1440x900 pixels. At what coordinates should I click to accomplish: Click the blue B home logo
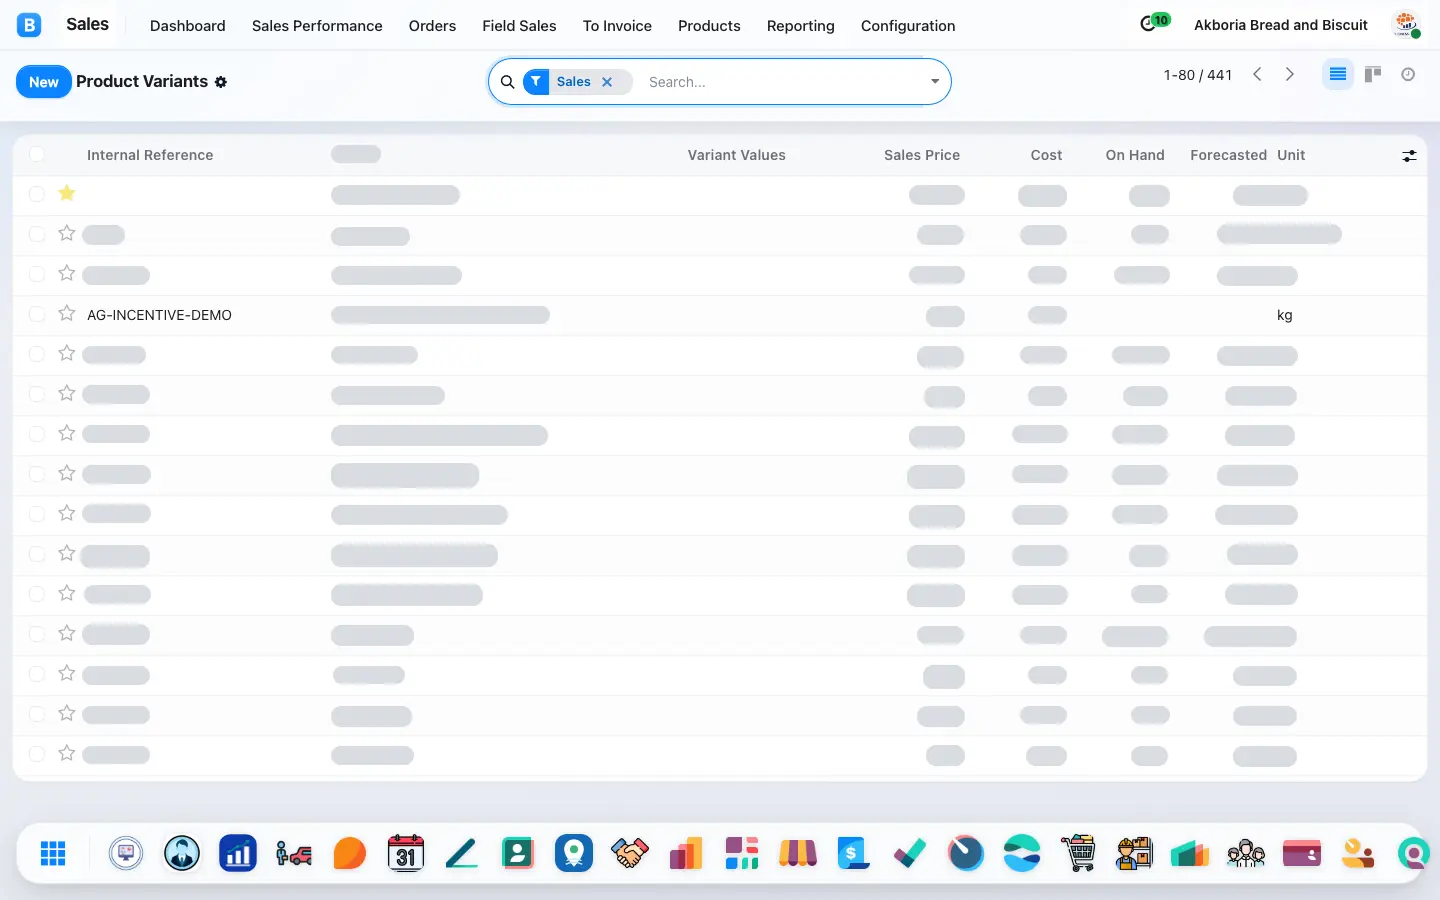tap(29, 25)
